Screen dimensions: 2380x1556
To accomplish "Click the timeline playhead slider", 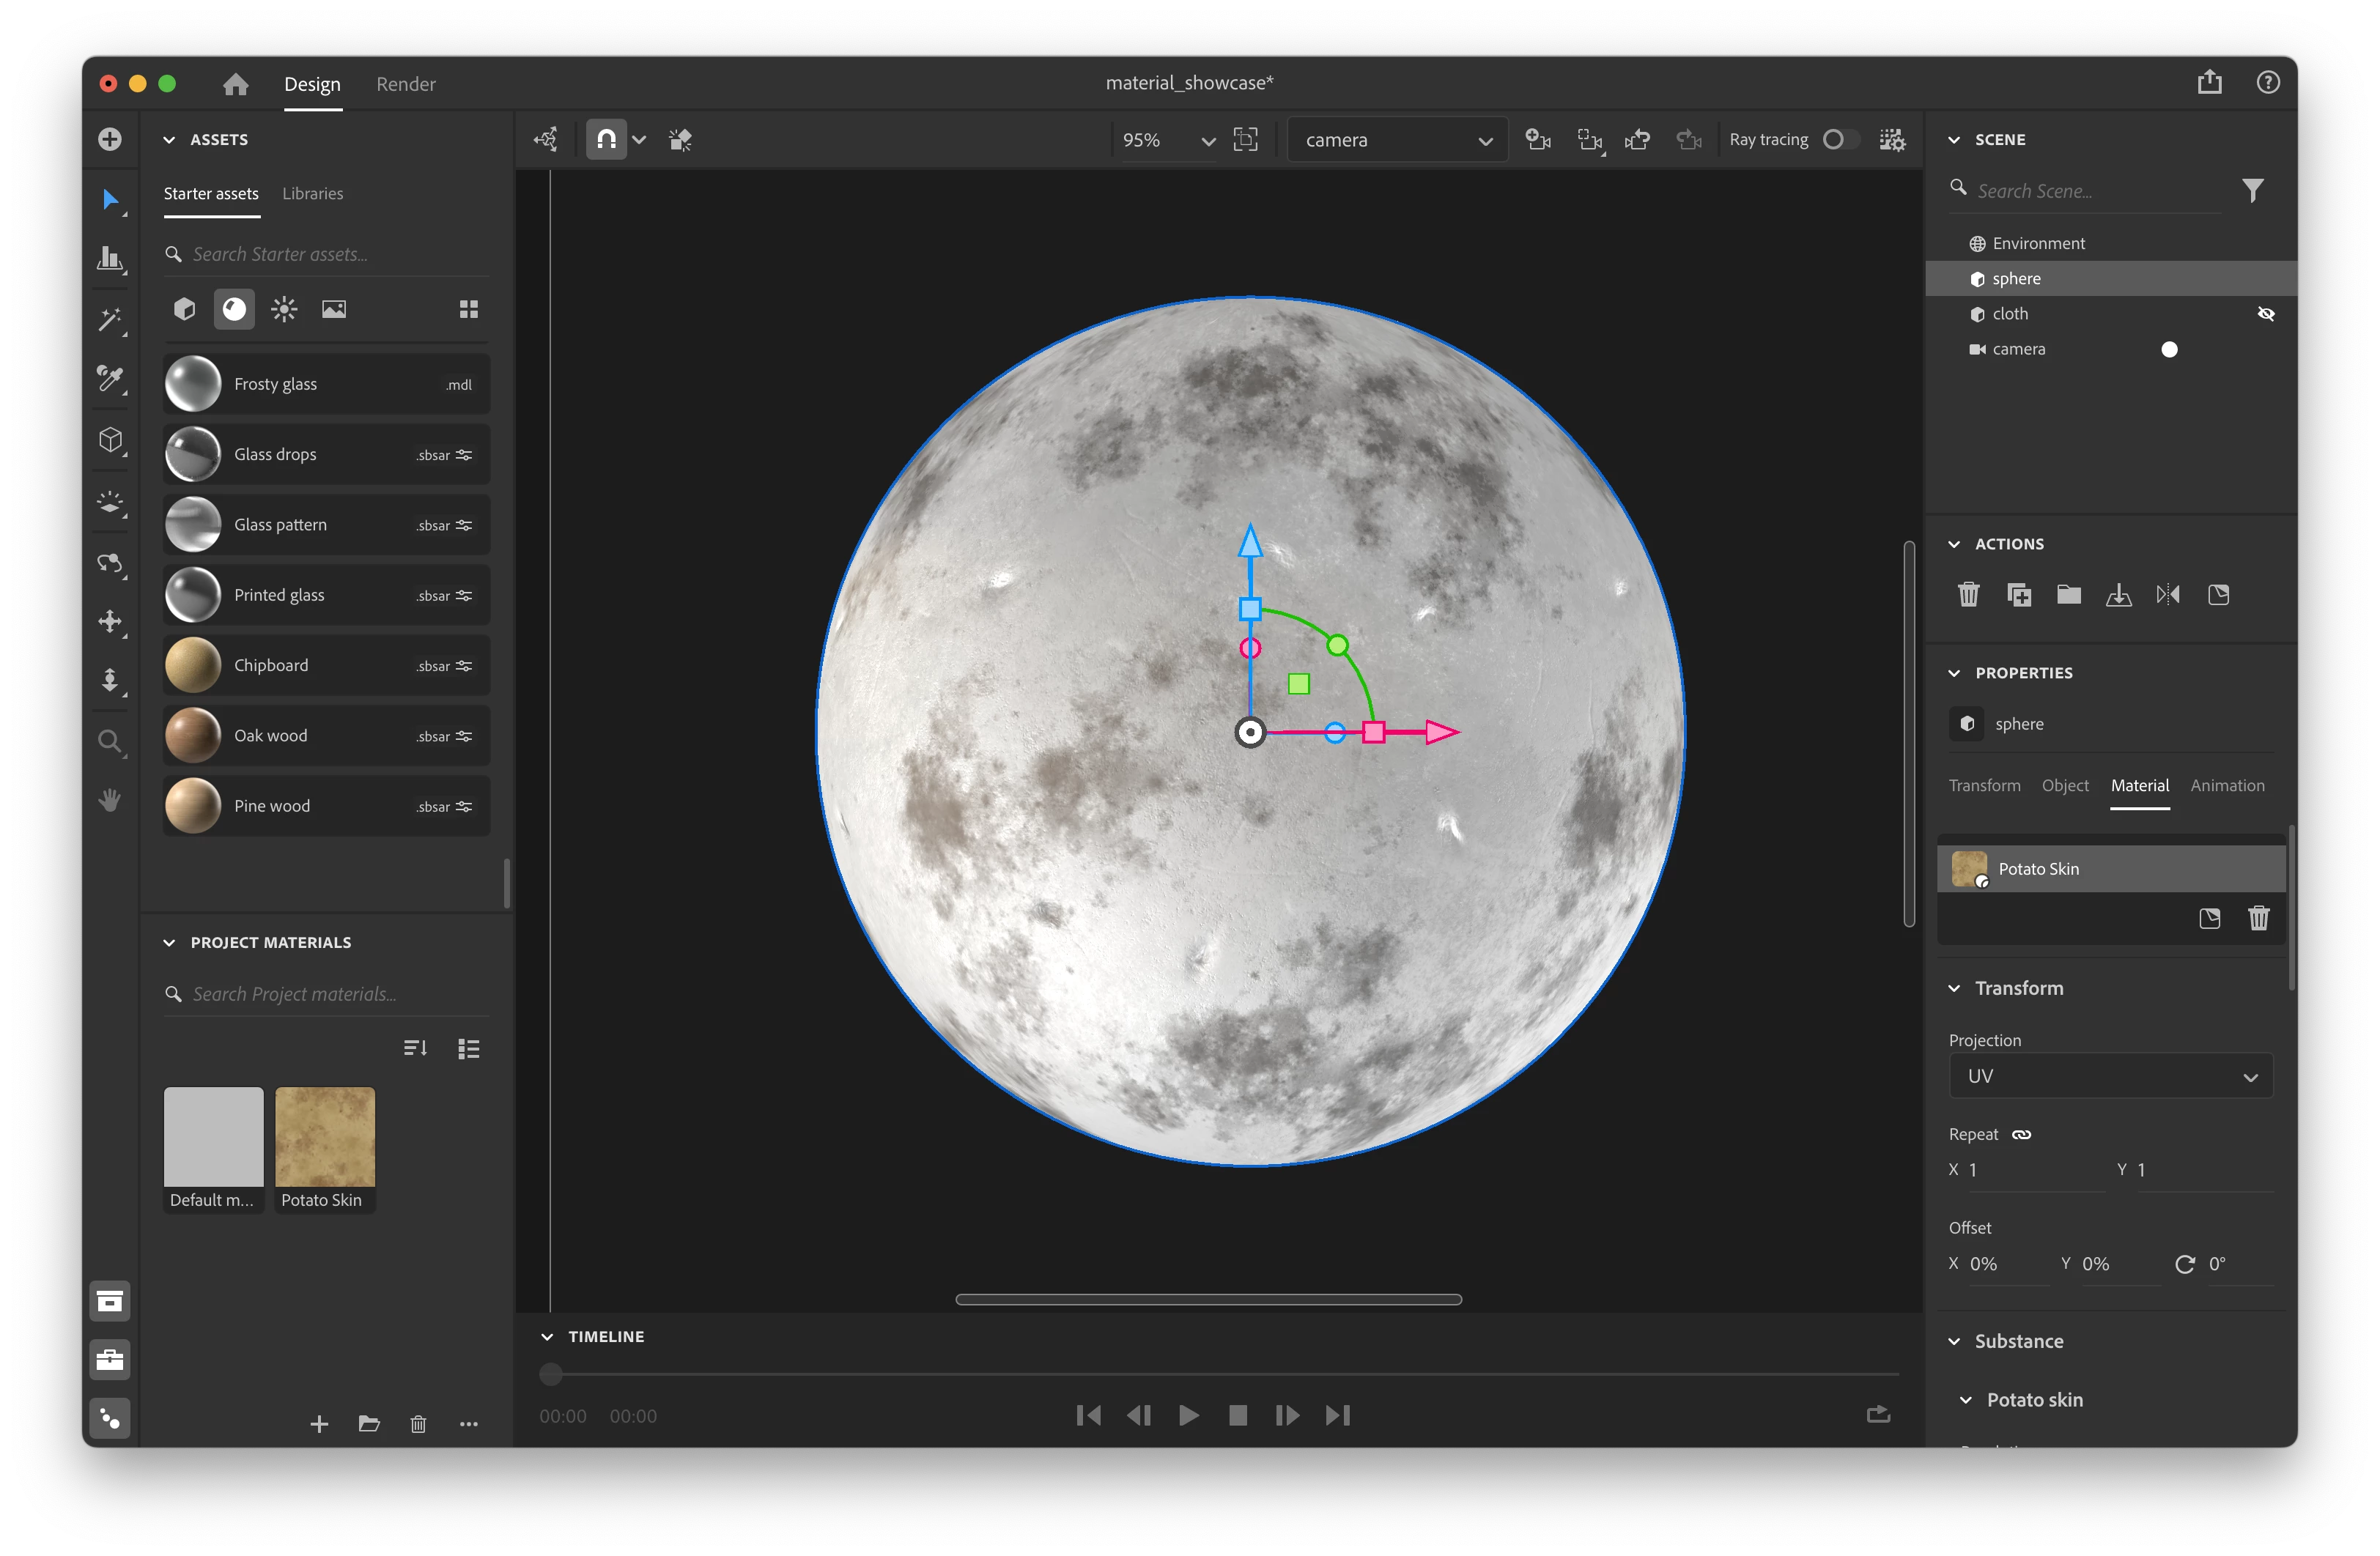I will [x=551, y=1374].
